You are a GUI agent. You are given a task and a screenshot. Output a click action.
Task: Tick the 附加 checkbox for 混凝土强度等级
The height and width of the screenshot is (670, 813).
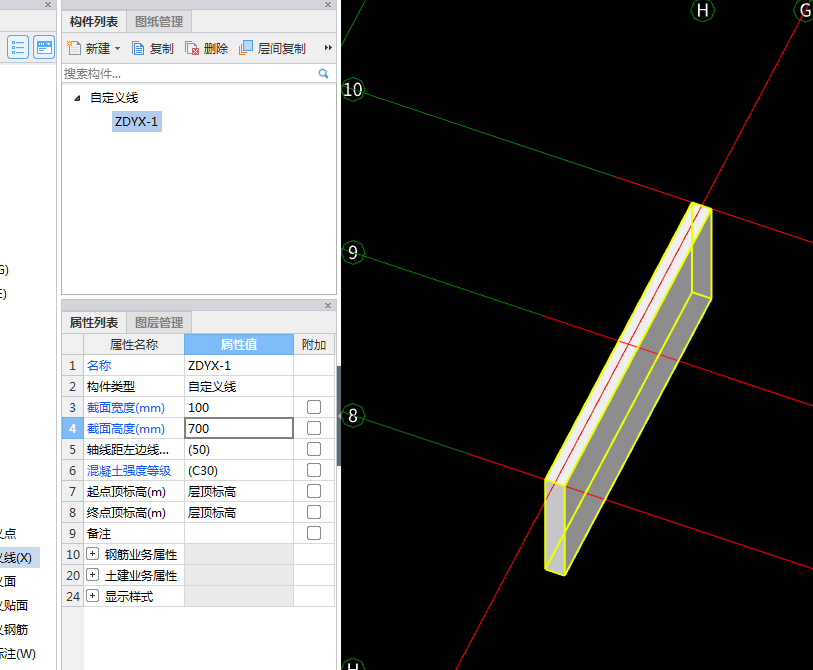click(314, 470)
